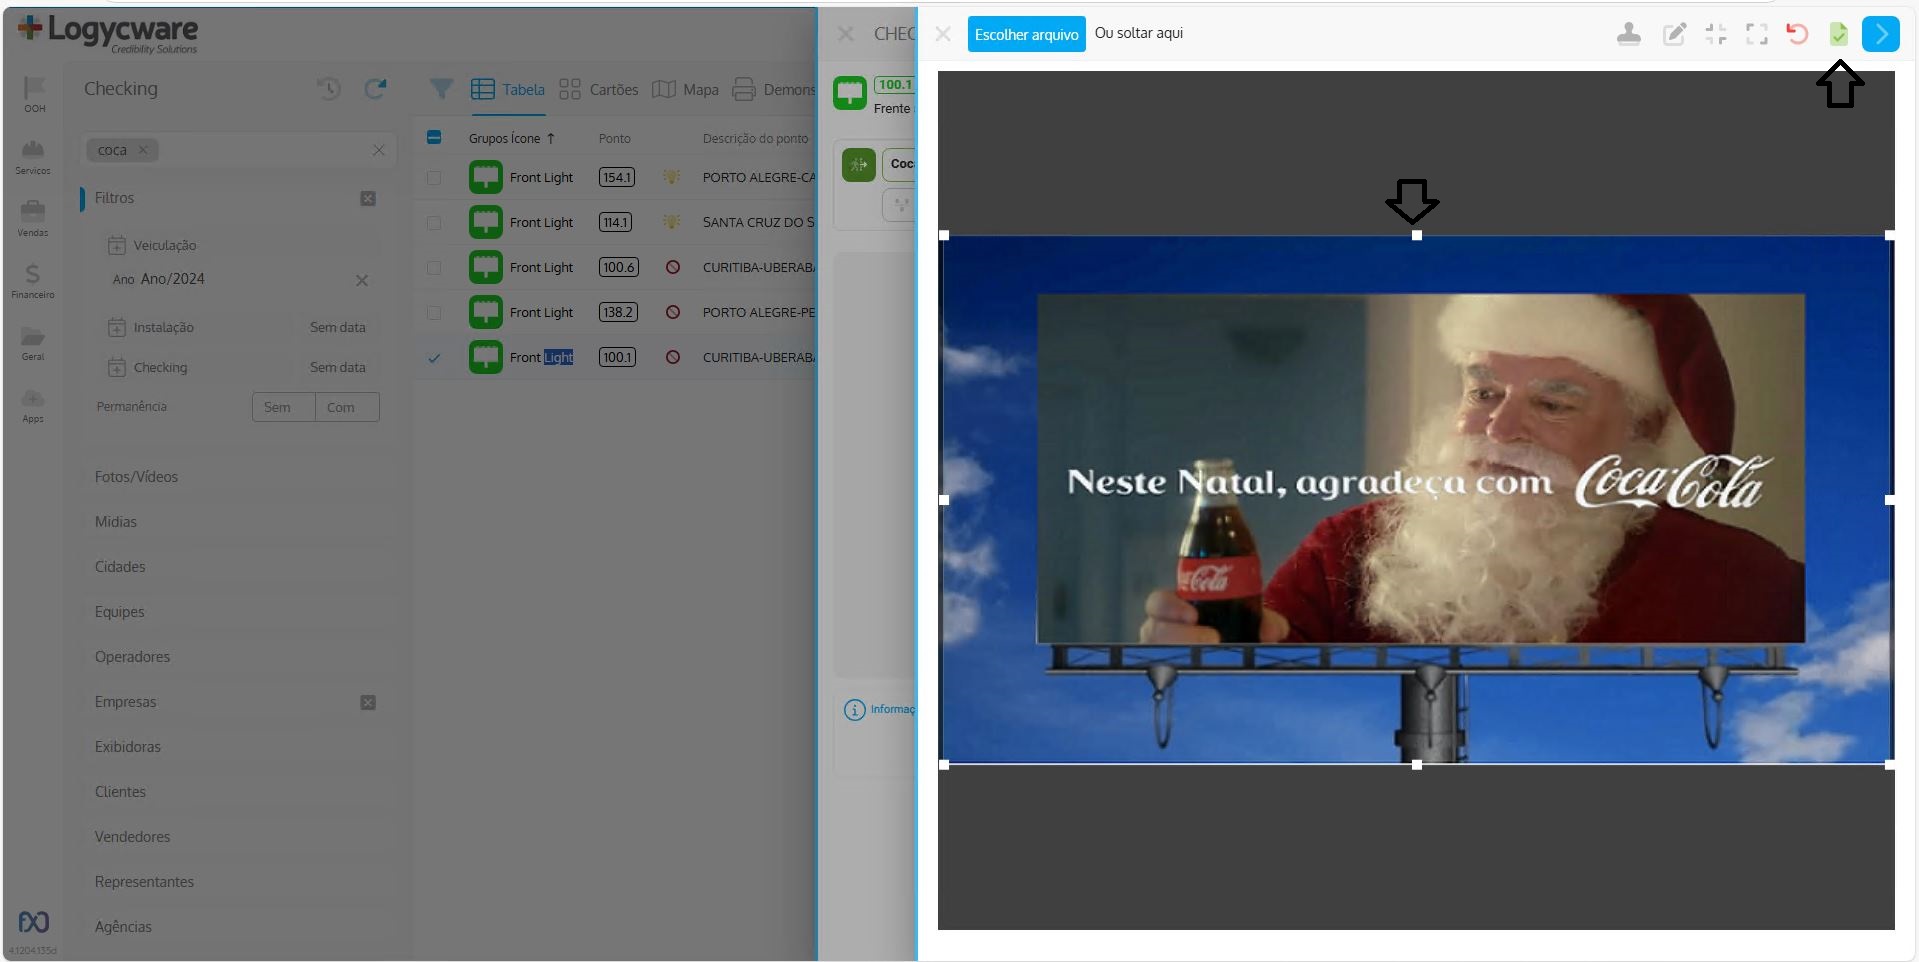This screenshot has height=962, width=1919.
Task: Open the Geral folder sidebar icon
Action: 33,343
